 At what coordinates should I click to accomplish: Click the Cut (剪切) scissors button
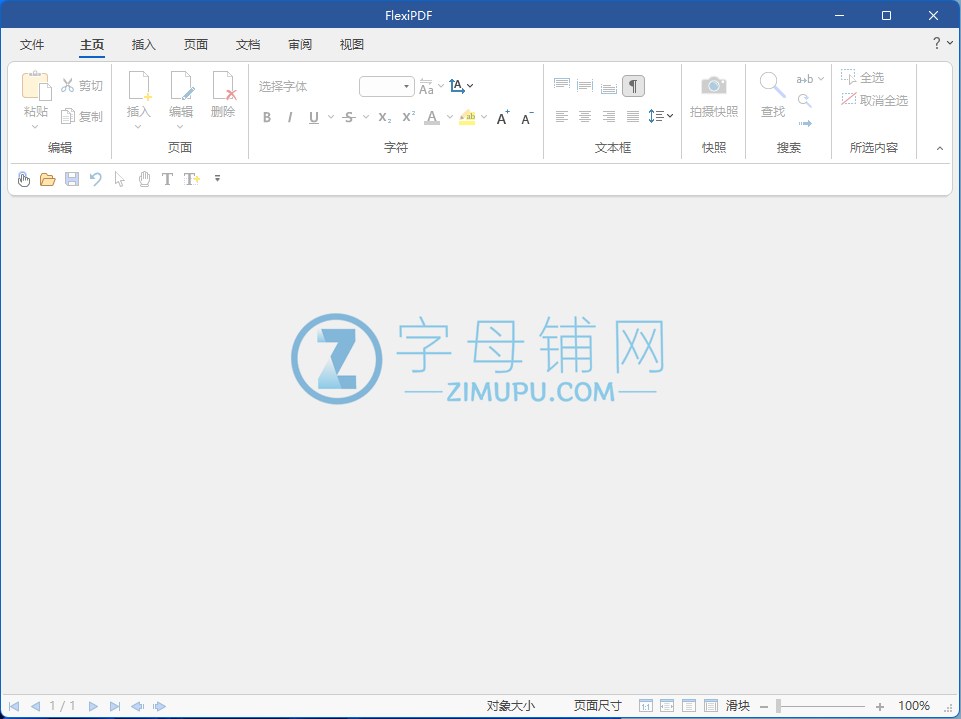point(82,85)
